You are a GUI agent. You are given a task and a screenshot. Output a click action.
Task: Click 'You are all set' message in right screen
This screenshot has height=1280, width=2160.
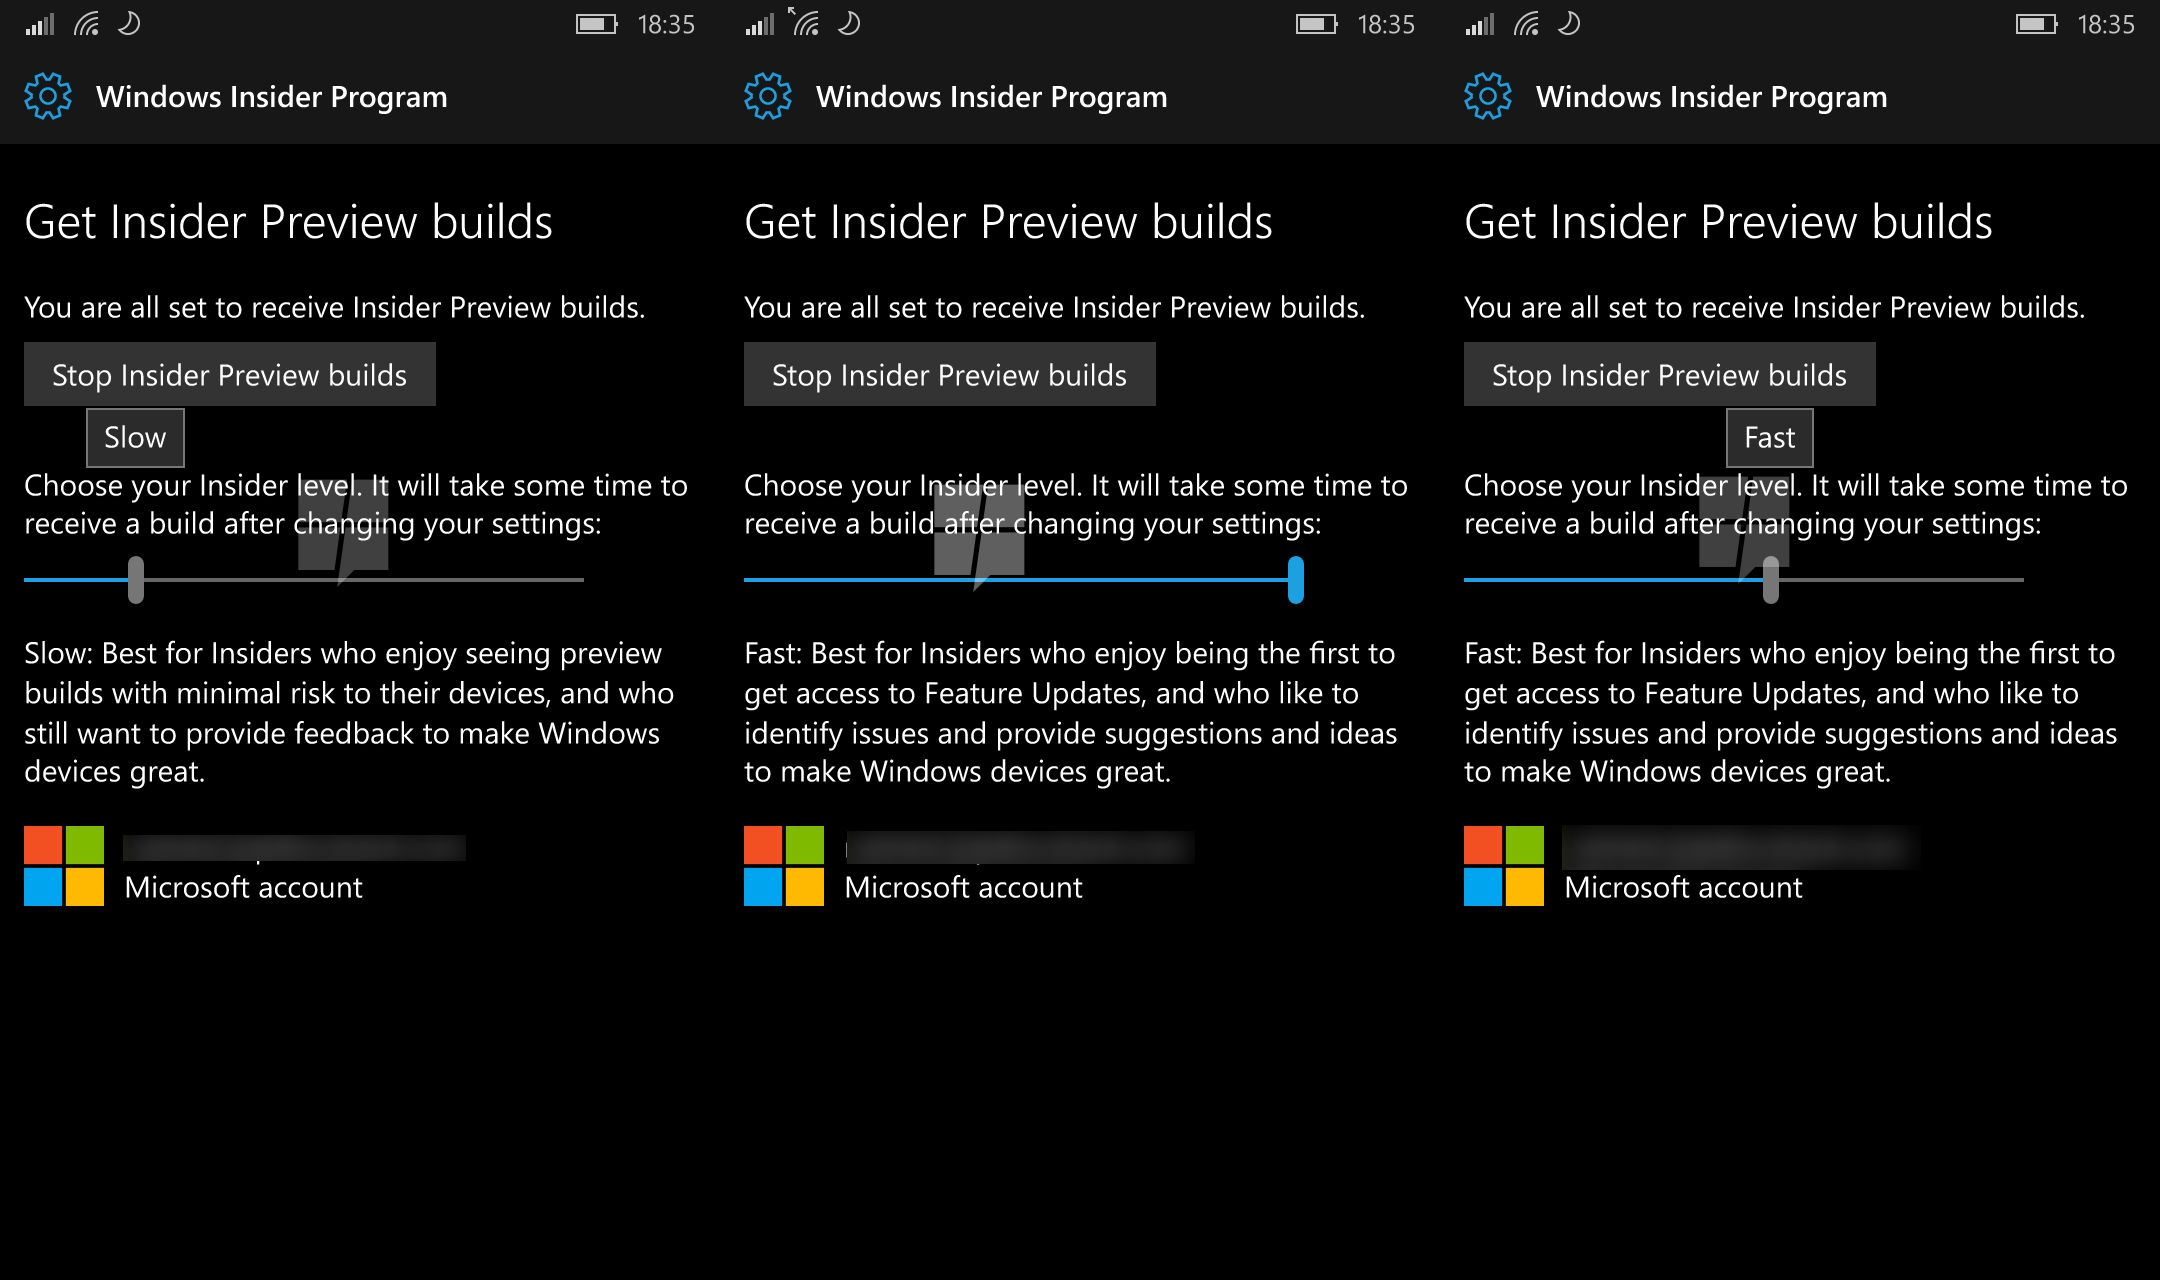1775,308
